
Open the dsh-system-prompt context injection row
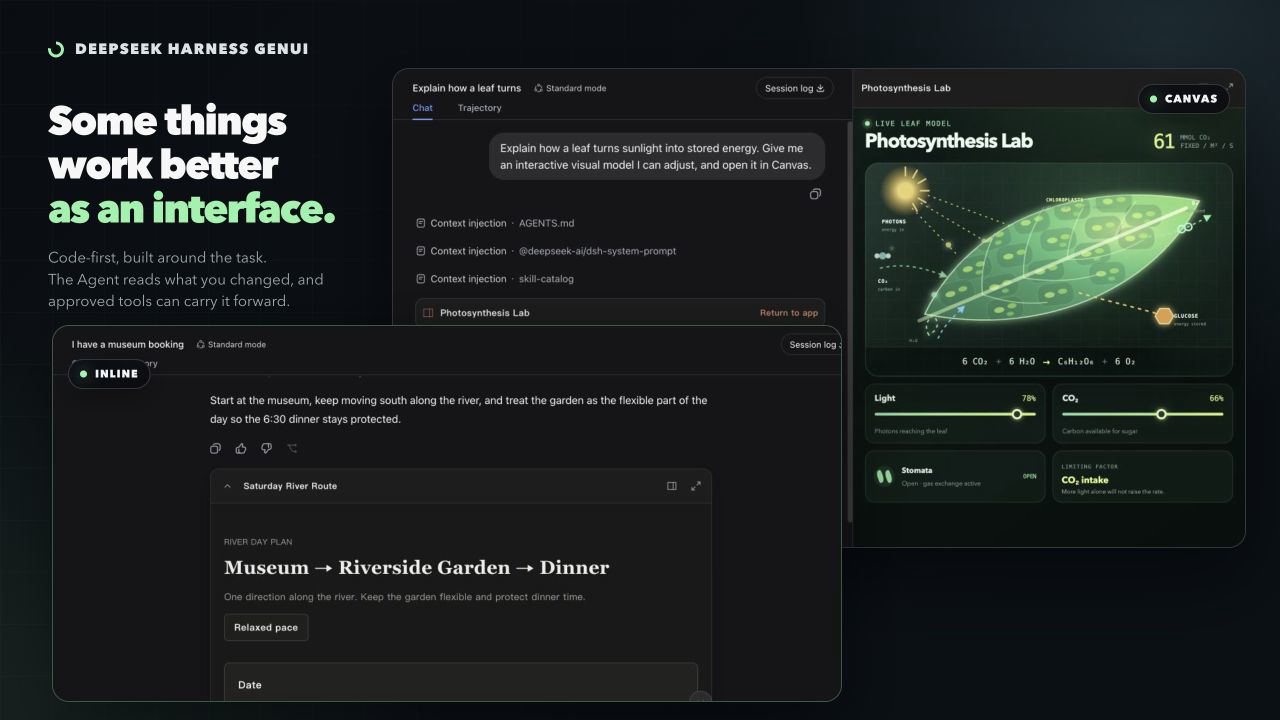click(546, 251)
